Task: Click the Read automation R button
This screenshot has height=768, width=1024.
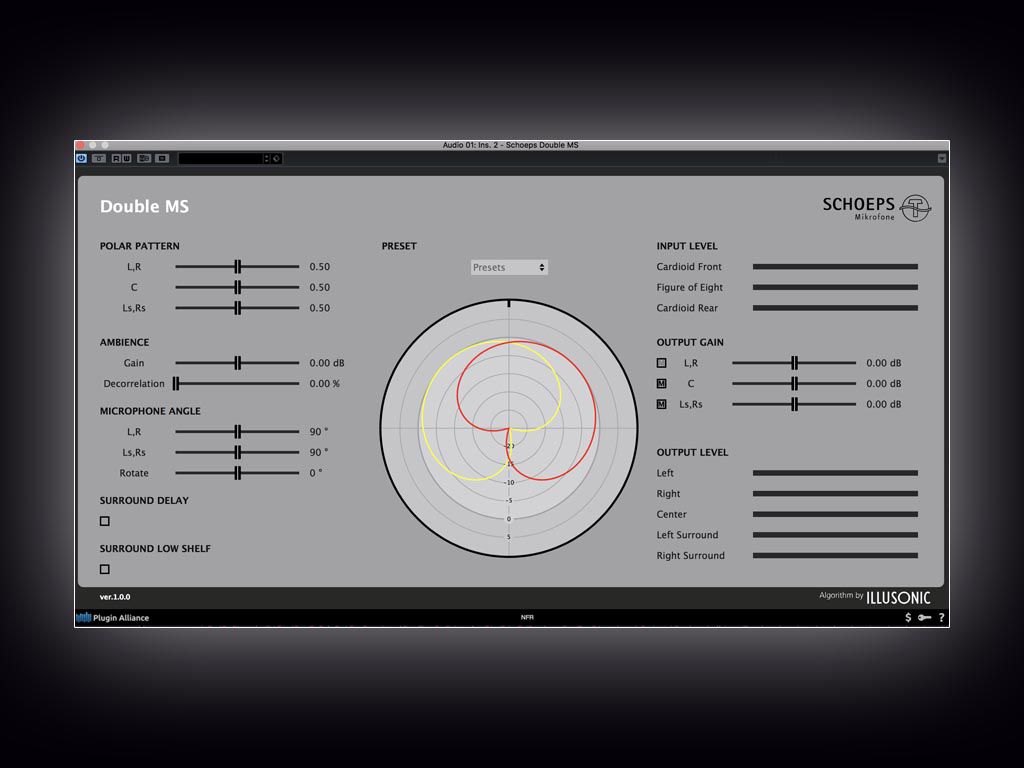Action: (117, 158)
